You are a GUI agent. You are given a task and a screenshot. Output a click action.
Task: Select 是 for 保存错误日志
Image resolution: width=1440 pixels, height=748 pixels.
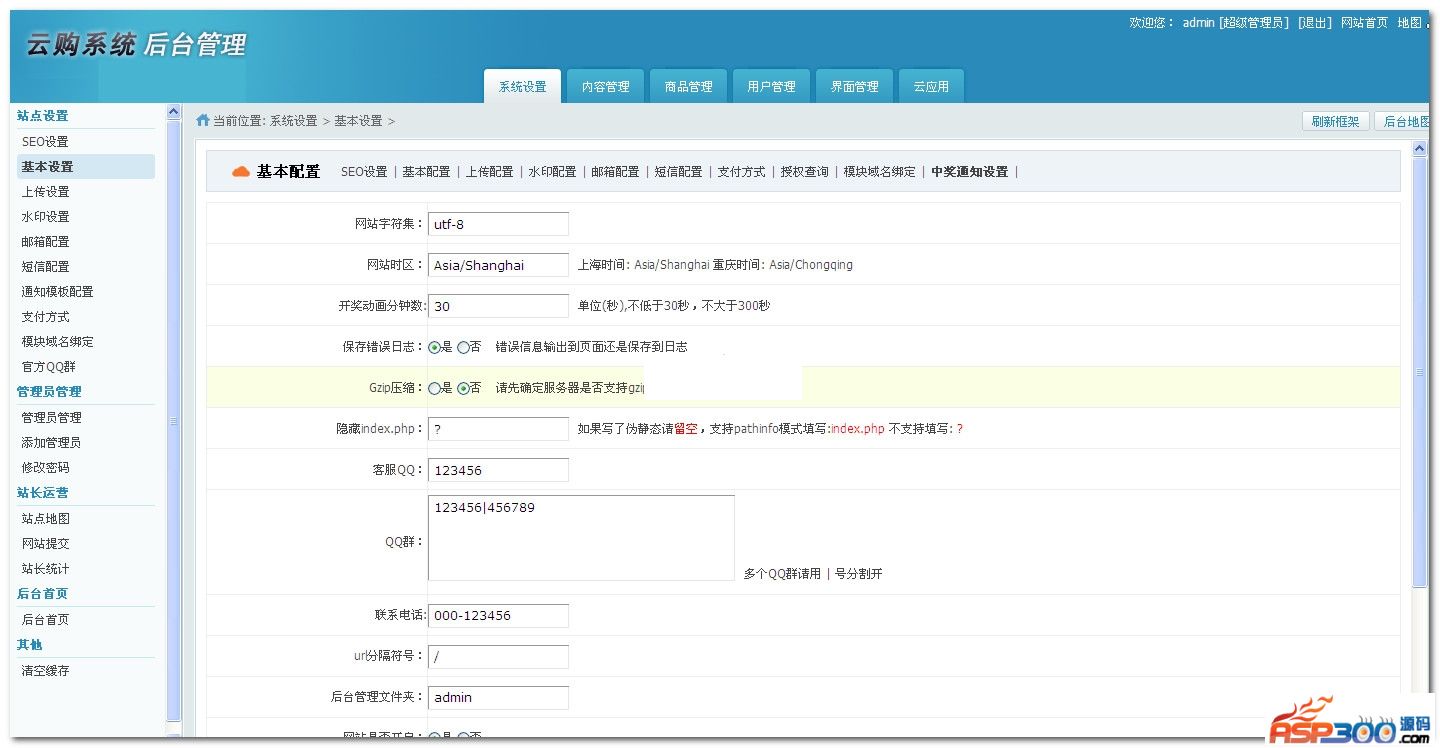pos(435,348)
